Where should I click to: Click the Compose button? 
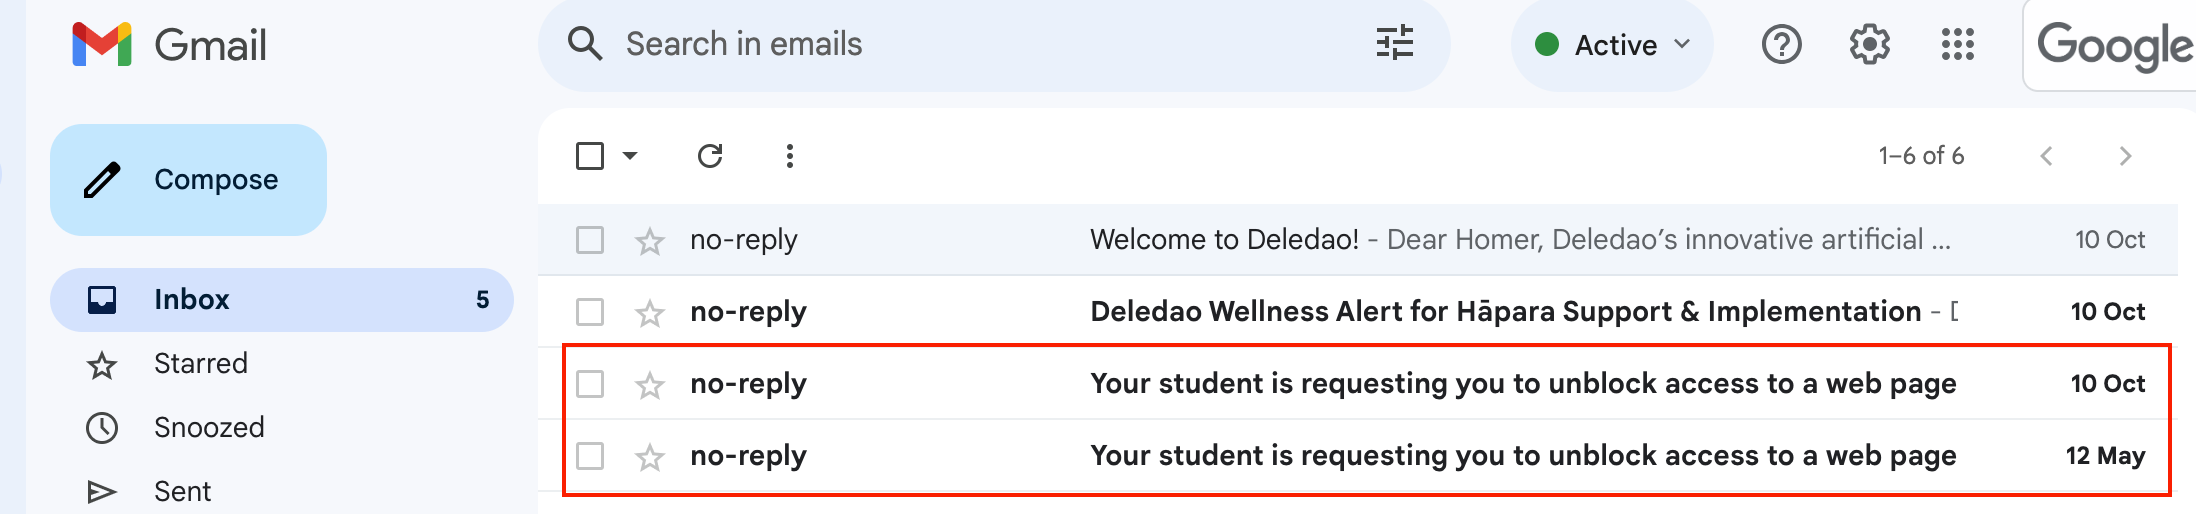pyautogui.click(x=188, y=180)
